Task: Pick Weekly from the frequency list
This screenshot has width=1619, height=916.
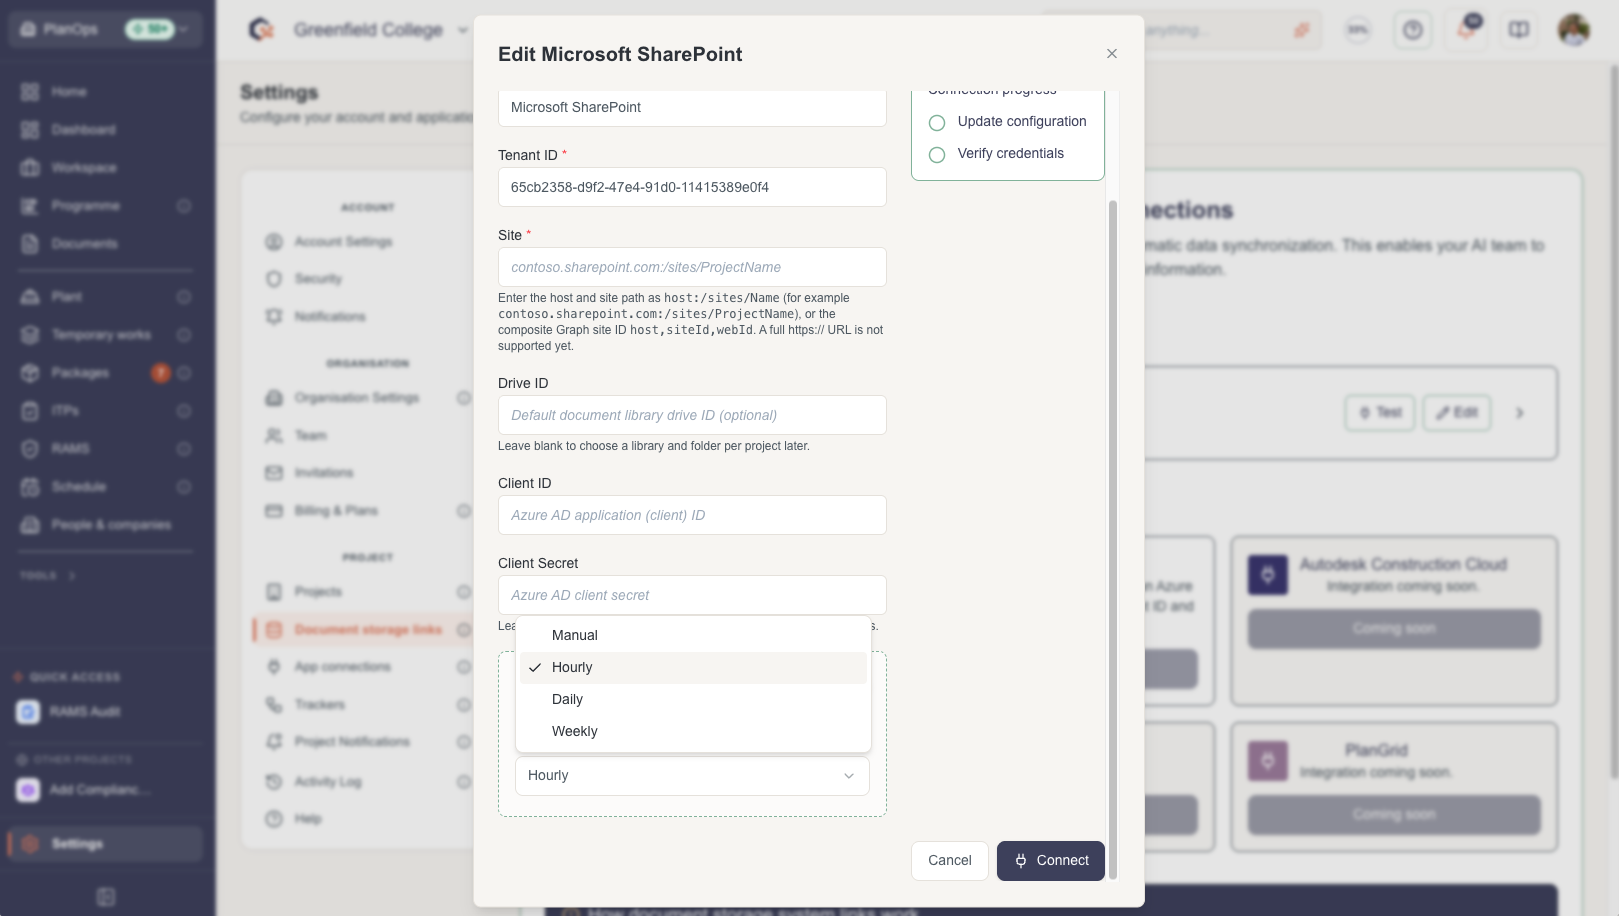Action: (693, 732)
